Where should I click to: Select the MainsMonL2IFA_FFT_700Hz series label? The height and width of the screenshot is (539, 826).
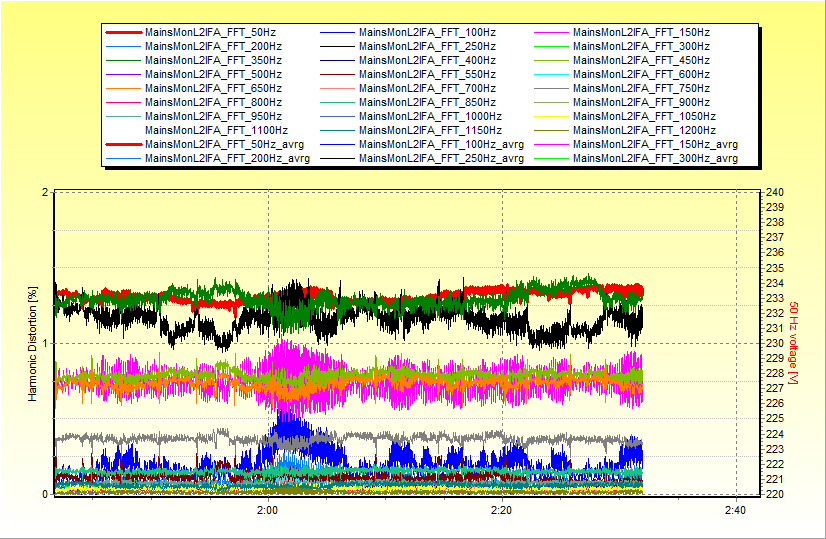tap(427, 89)
